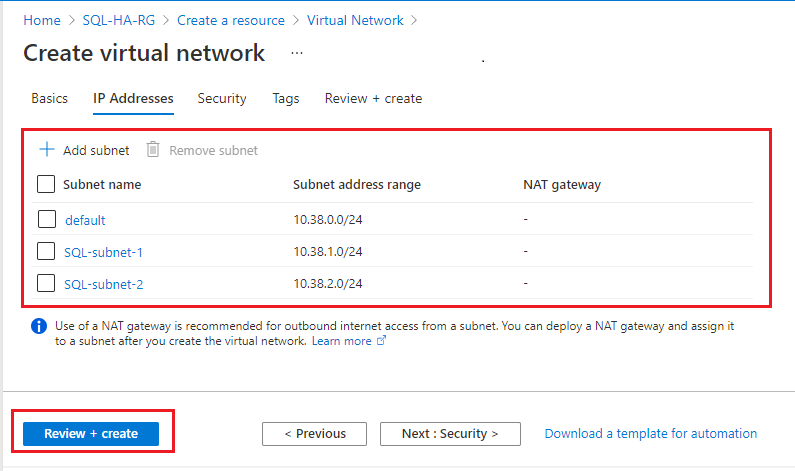Click the Previous button
This screenshot has height=471, width=795.
[x=315, y=434]
